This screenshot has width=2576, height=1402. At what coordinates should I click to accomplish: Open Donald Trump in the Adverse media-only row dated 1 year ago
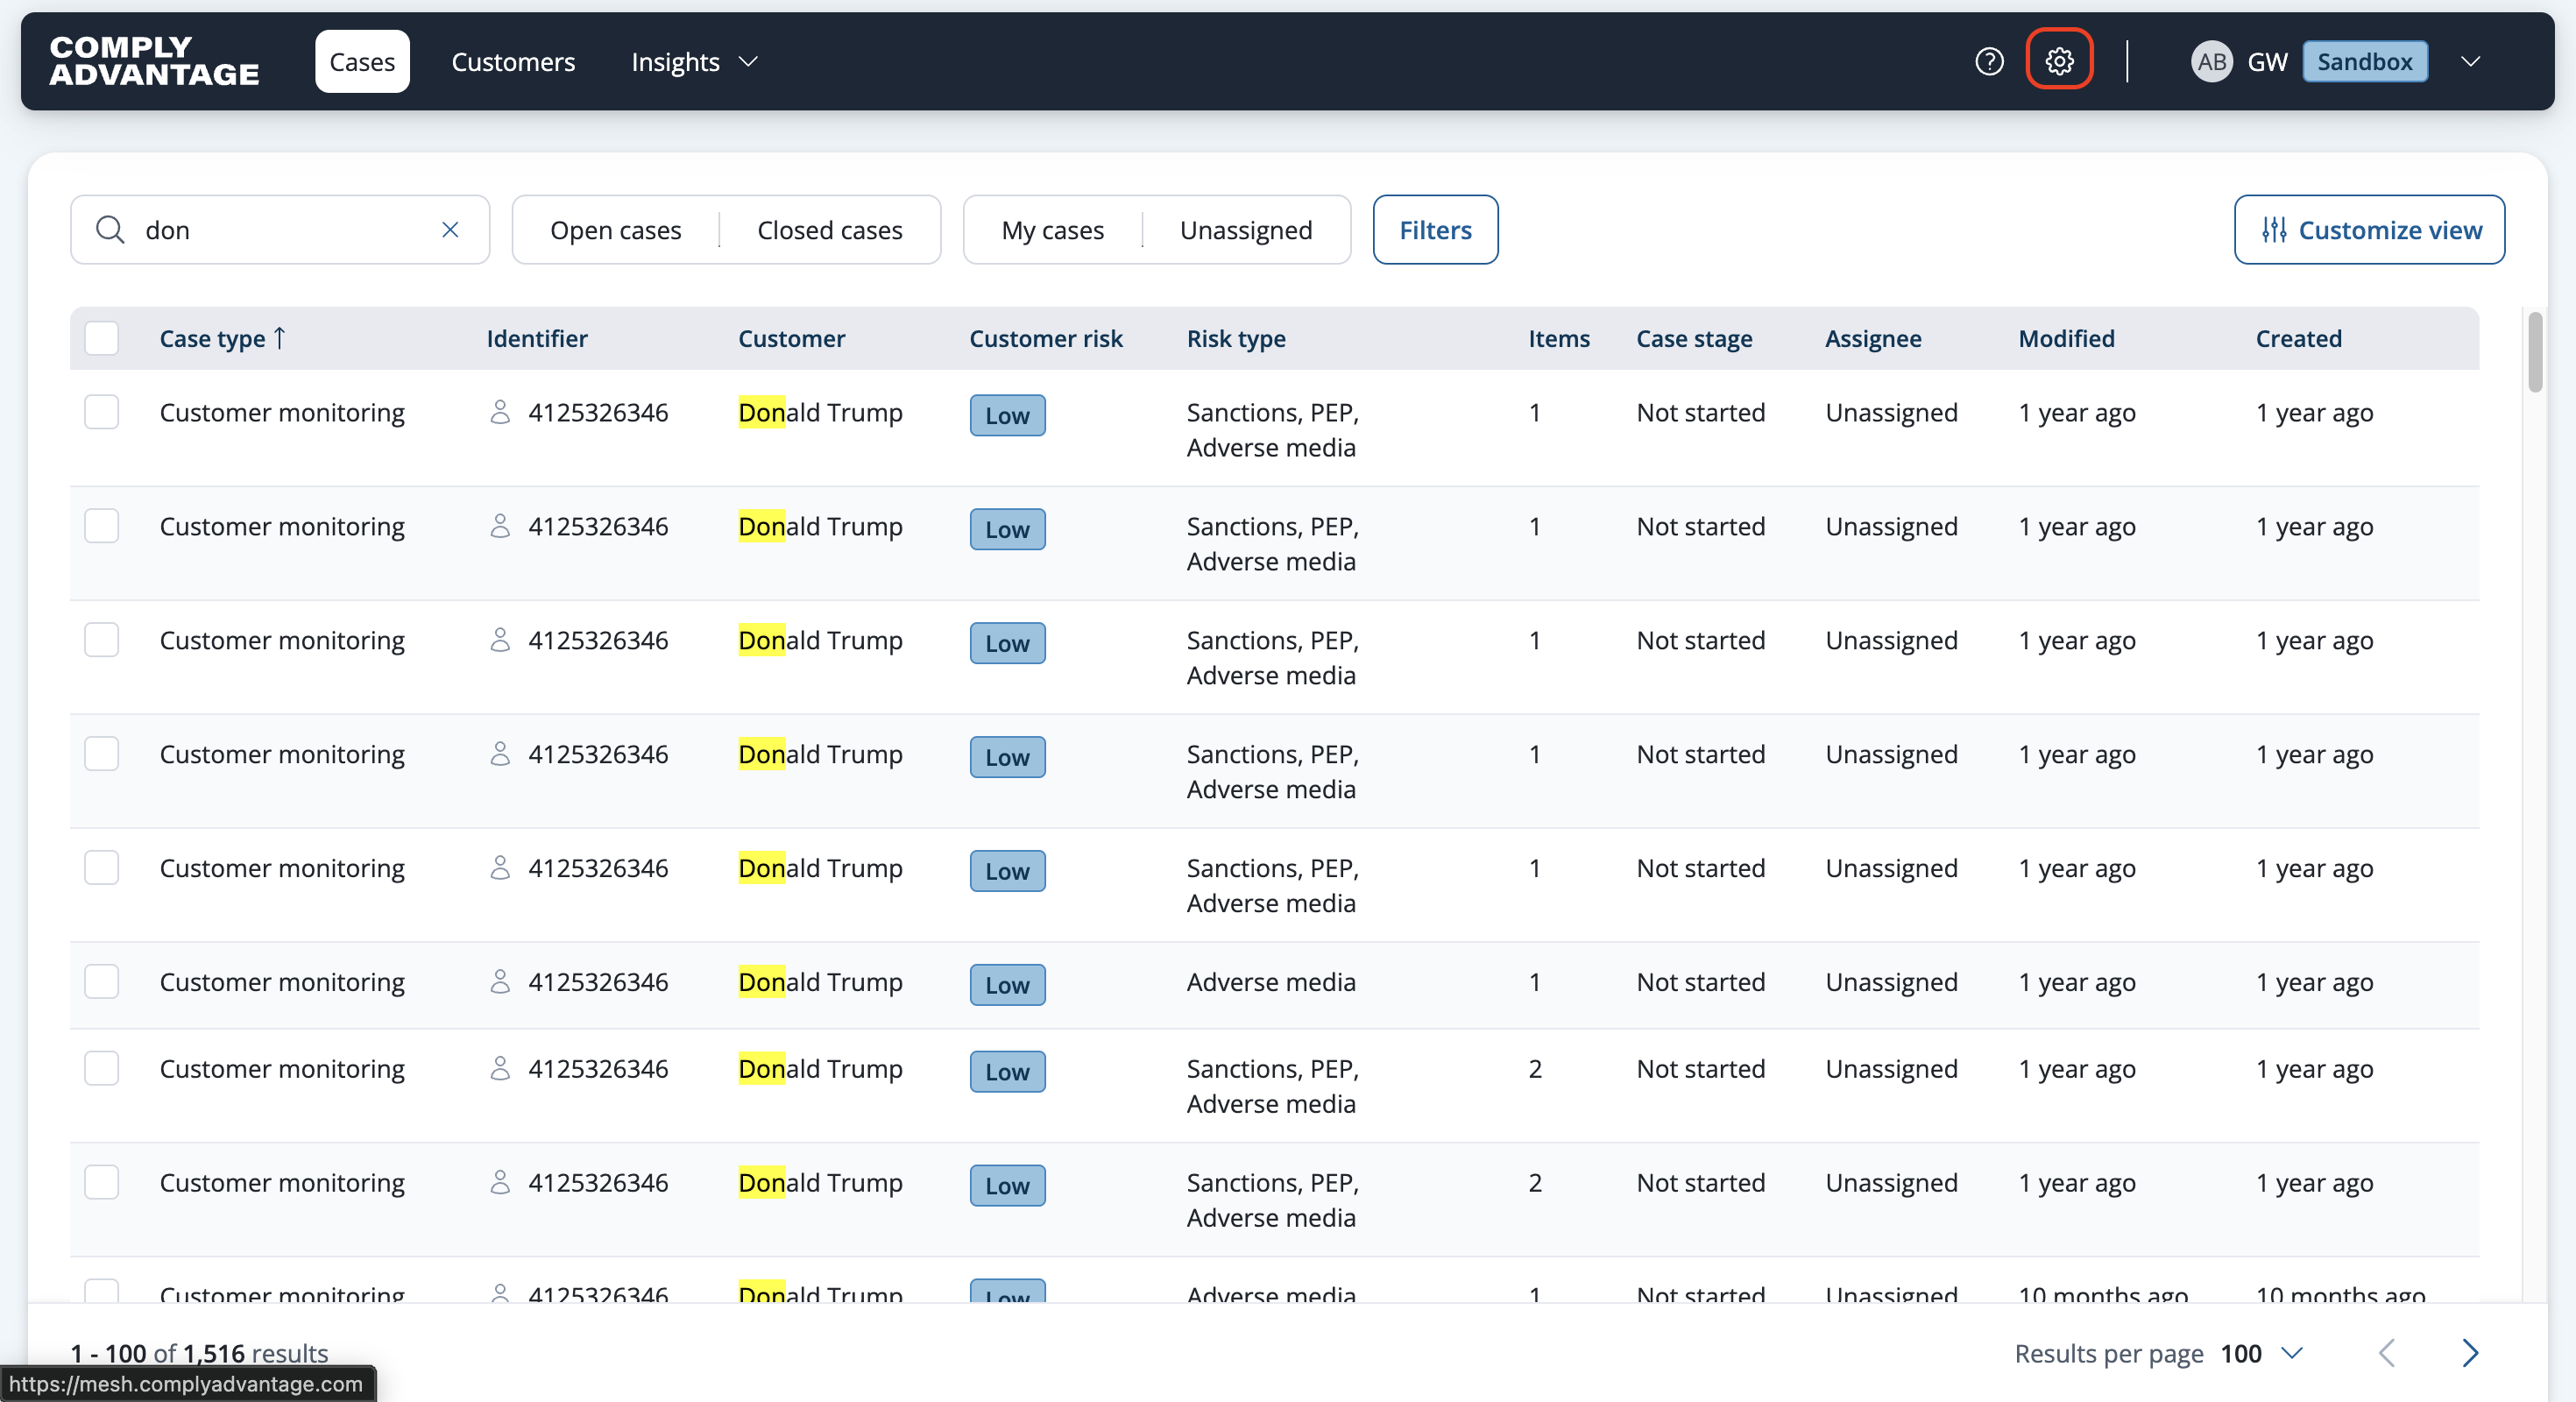tap(820, 982)
